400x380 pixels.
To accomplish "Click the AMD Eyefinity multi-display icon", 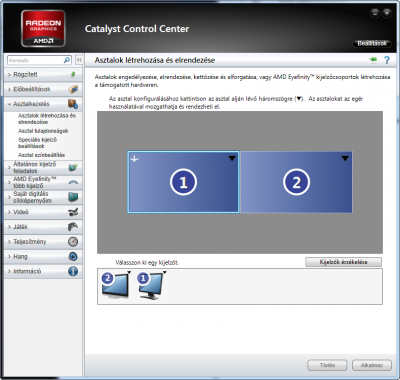I will 73,182.
